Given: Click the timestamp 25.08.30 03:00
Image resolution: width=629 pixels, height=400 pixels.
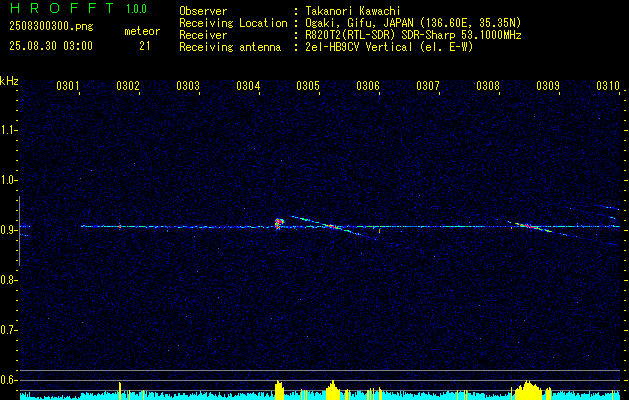Looking at the screenshot, I should 51,46.
